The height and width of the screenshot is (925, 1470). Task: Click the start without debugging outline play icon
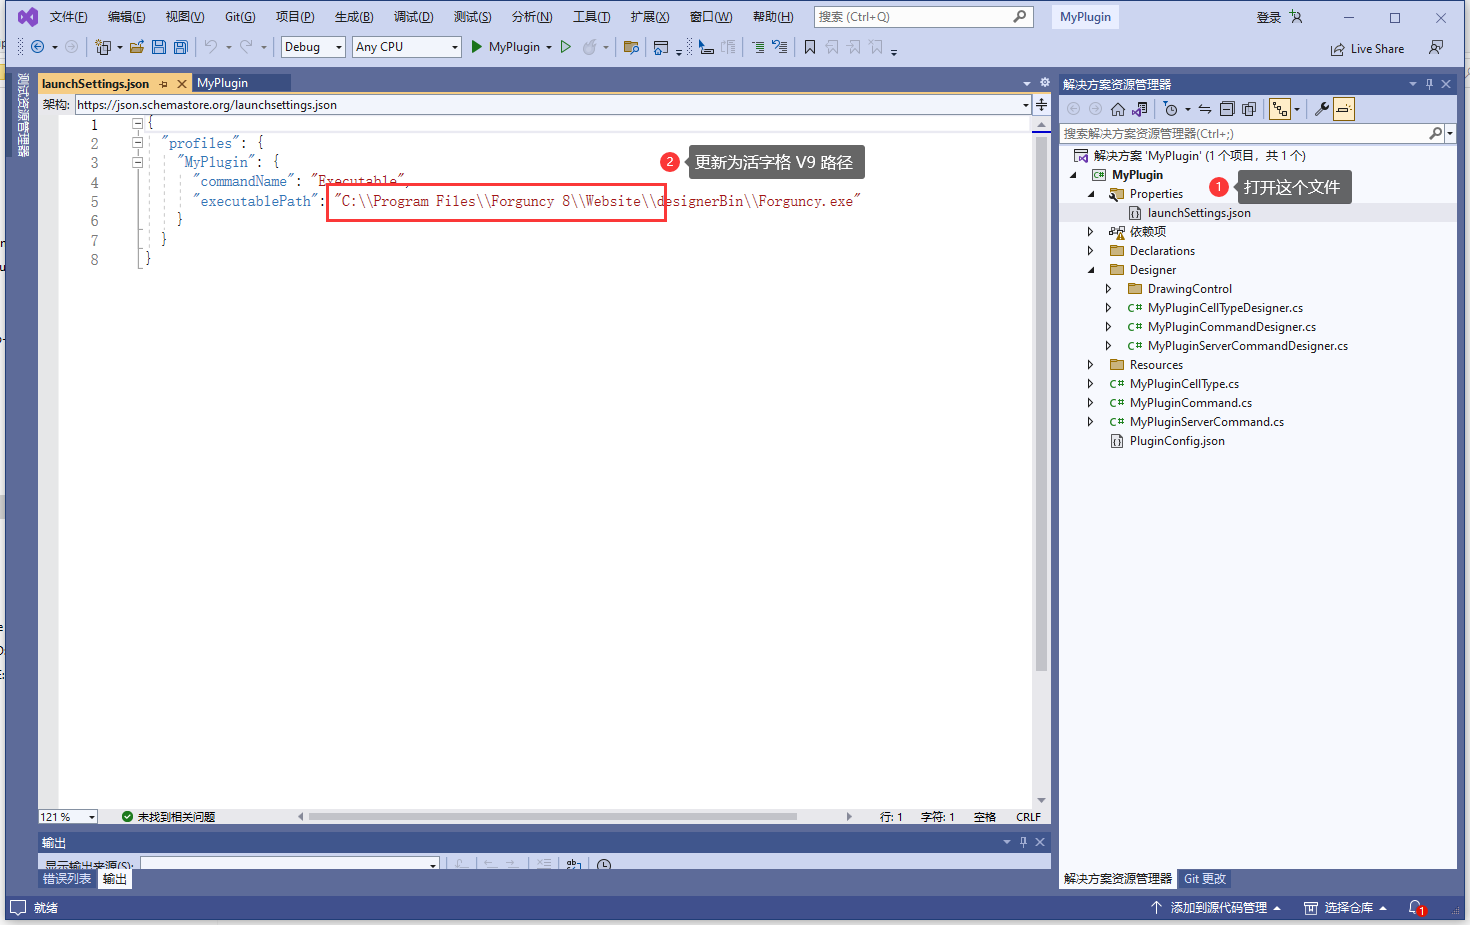point(566,47)
